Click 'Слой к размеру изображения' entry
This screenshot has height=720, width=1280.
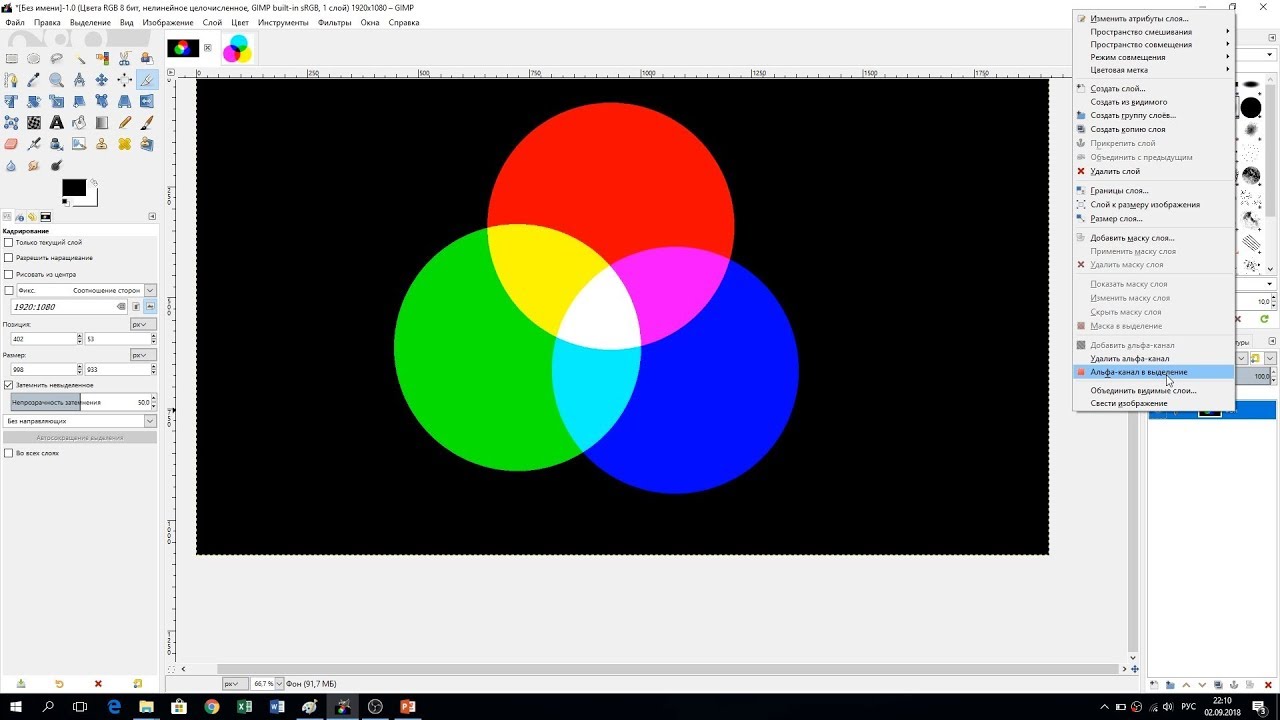point(1153,204)
